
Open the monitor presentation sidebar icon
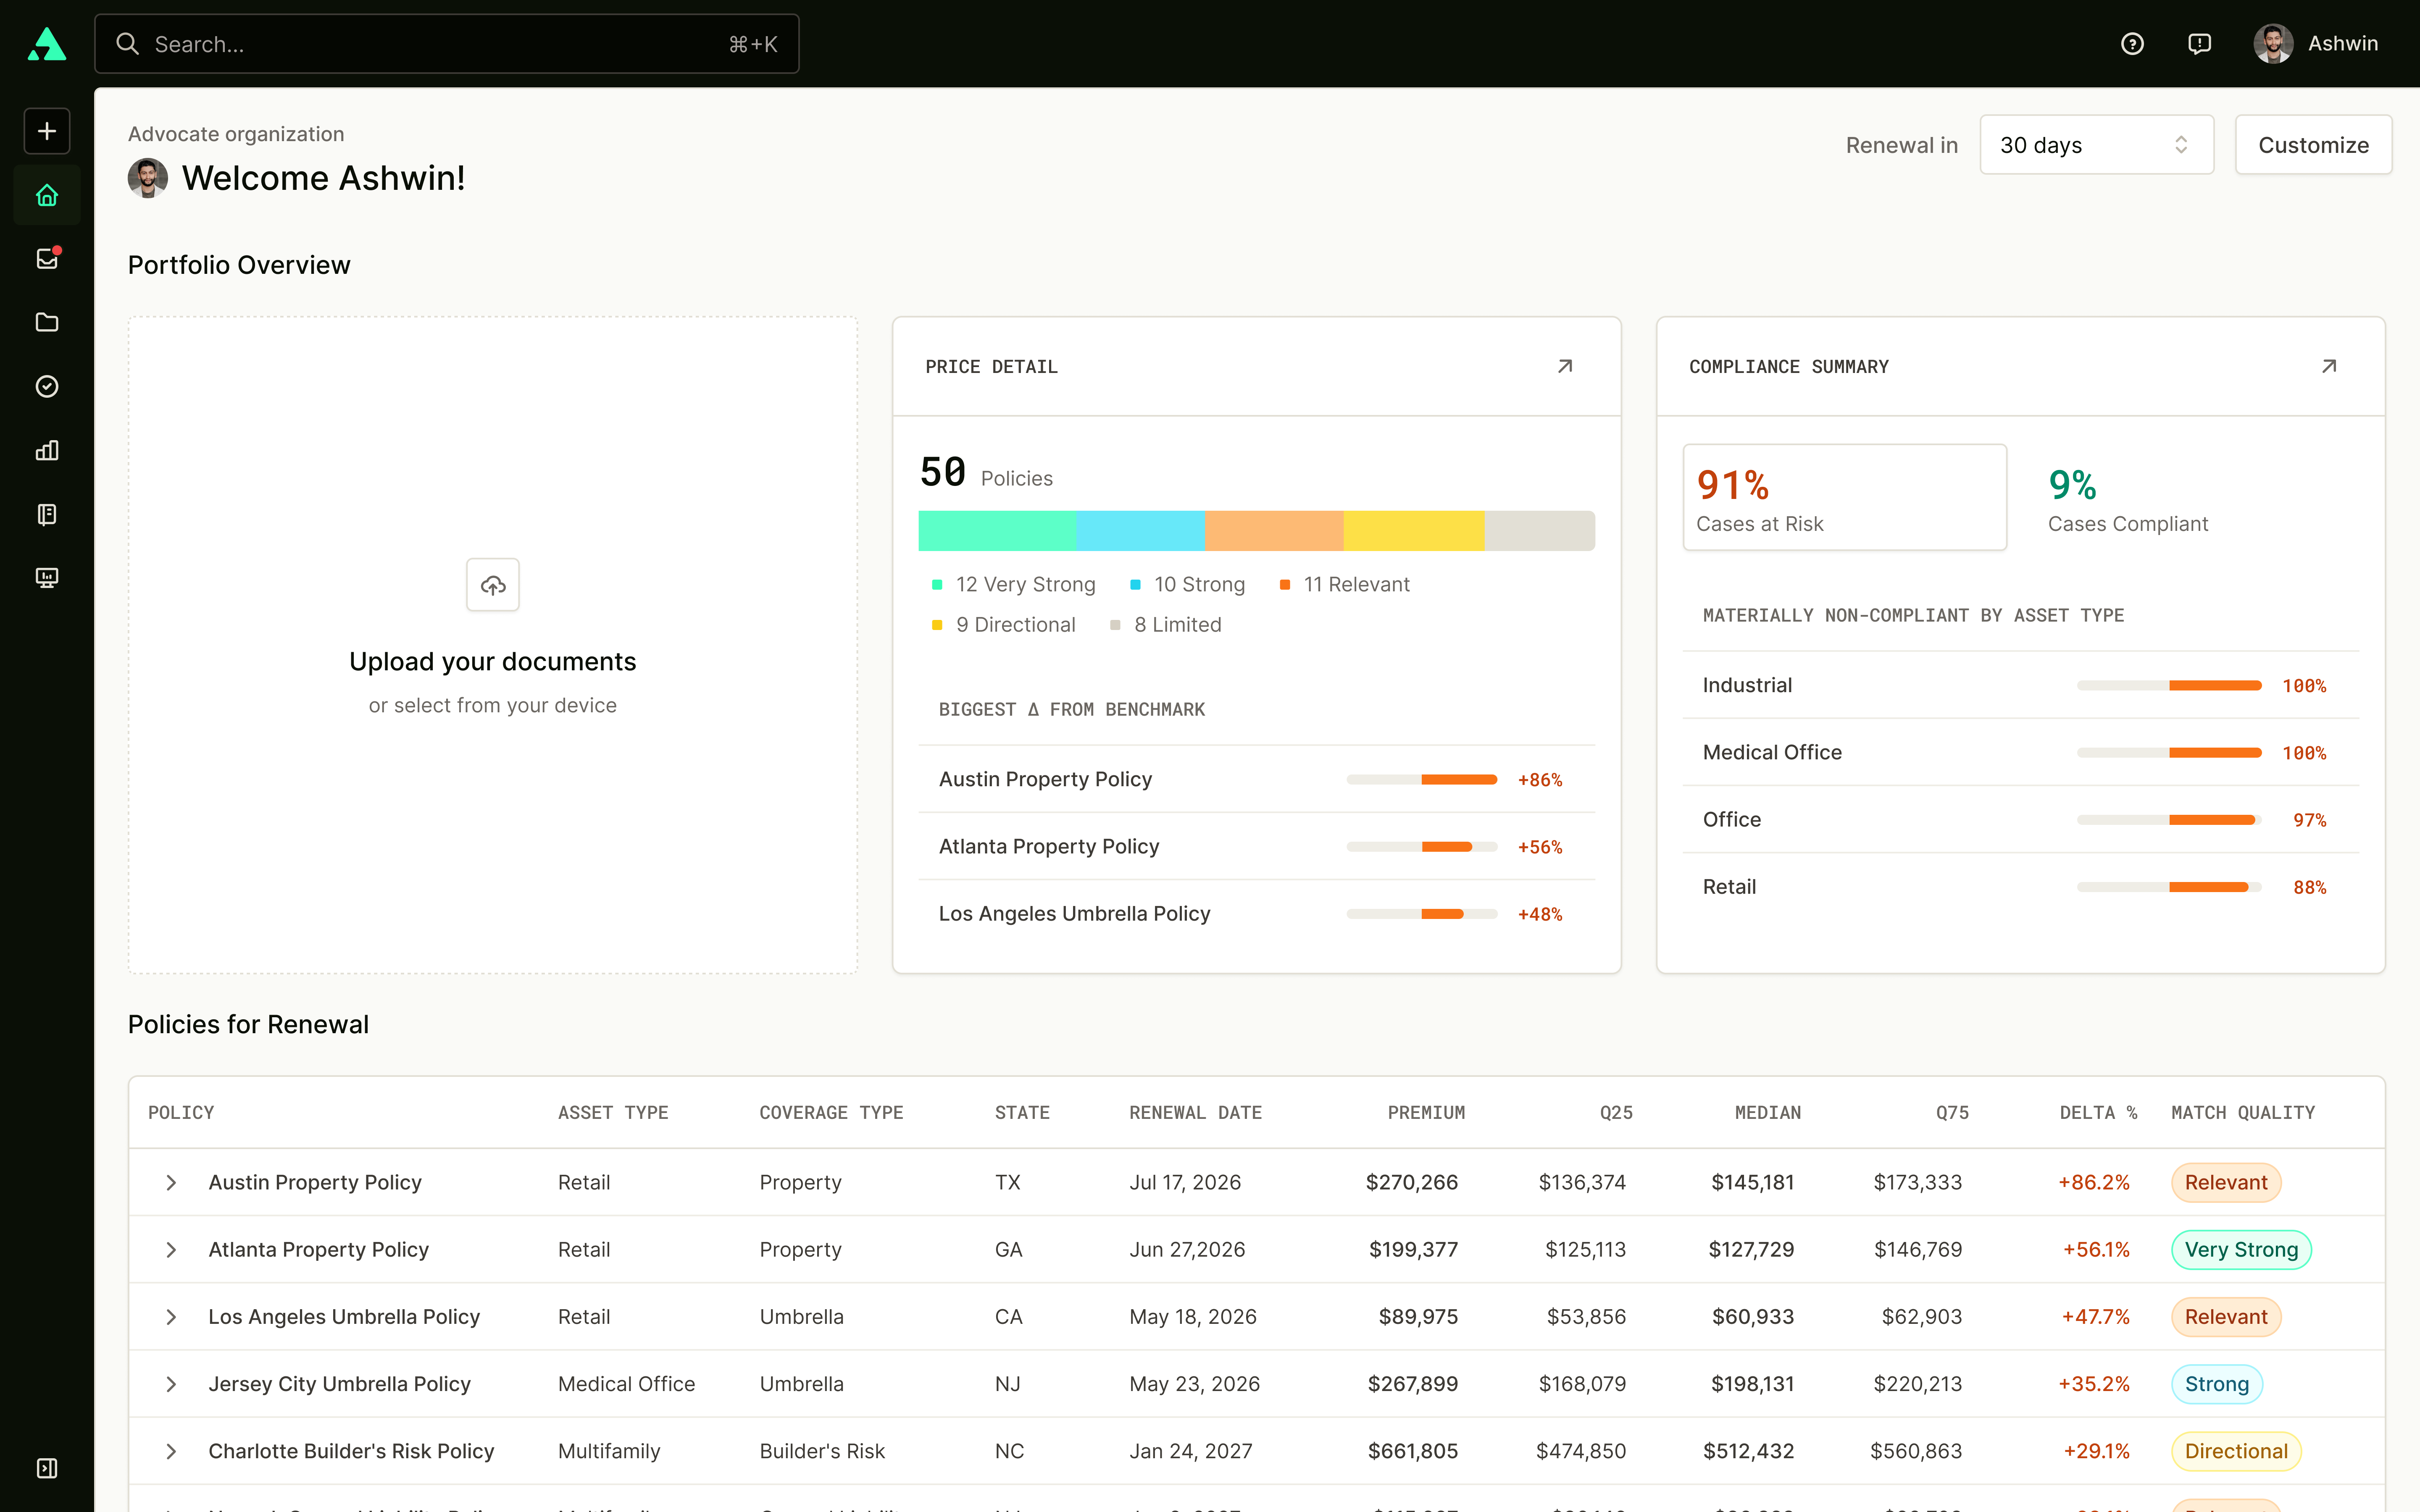point(47,578)
